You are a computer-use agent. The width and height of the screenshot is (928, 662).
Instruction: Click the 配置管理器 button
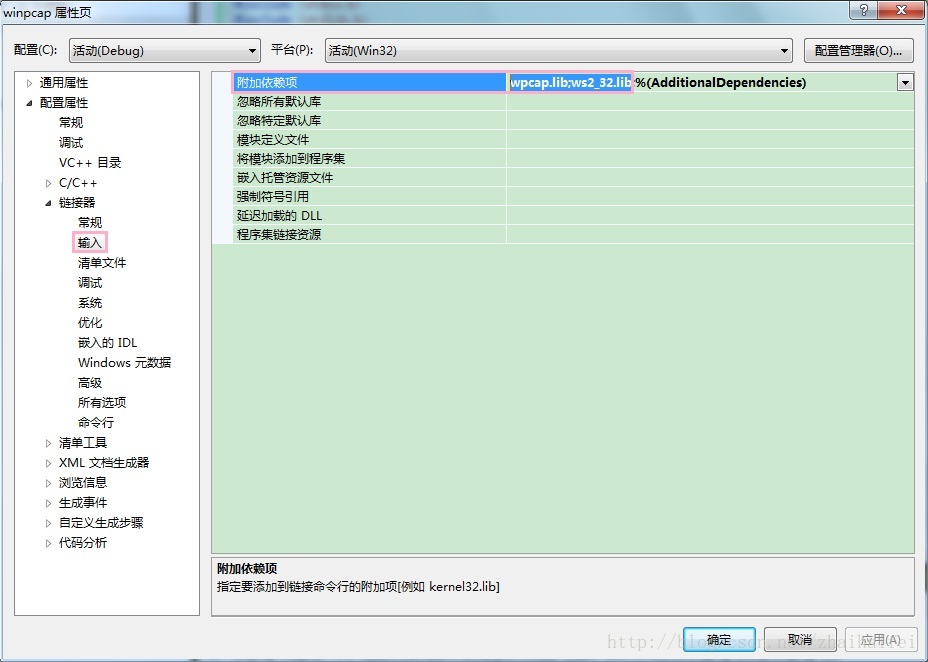pyautogui.click(x=858, y=51)
